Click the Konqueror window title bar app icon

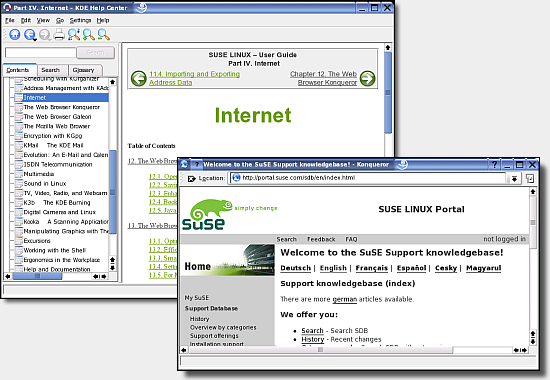coord(185,164)
